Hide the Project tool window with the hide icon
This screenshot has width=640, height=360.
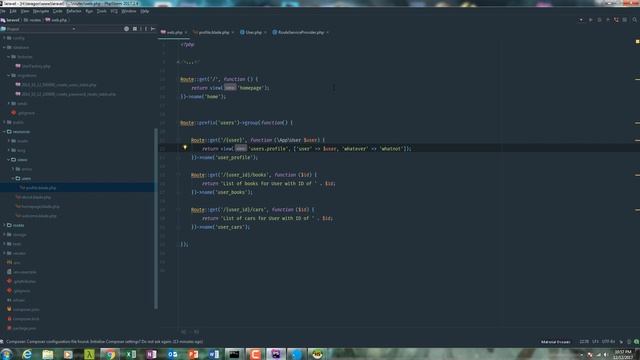tap(153, 29)
